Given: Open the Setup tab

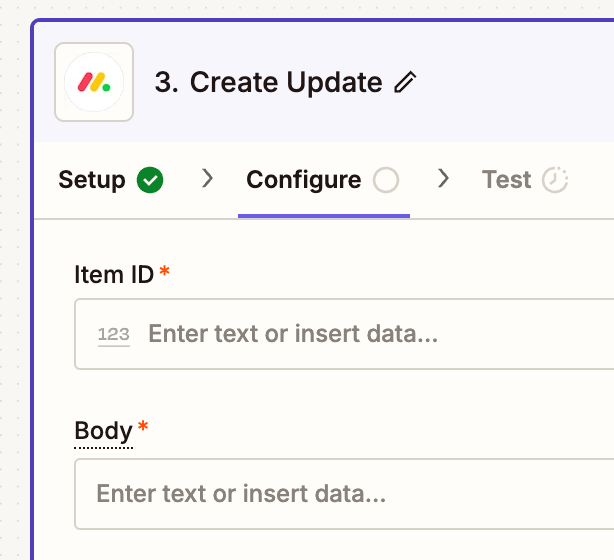Looking at the screenshot, I should 111,180.
